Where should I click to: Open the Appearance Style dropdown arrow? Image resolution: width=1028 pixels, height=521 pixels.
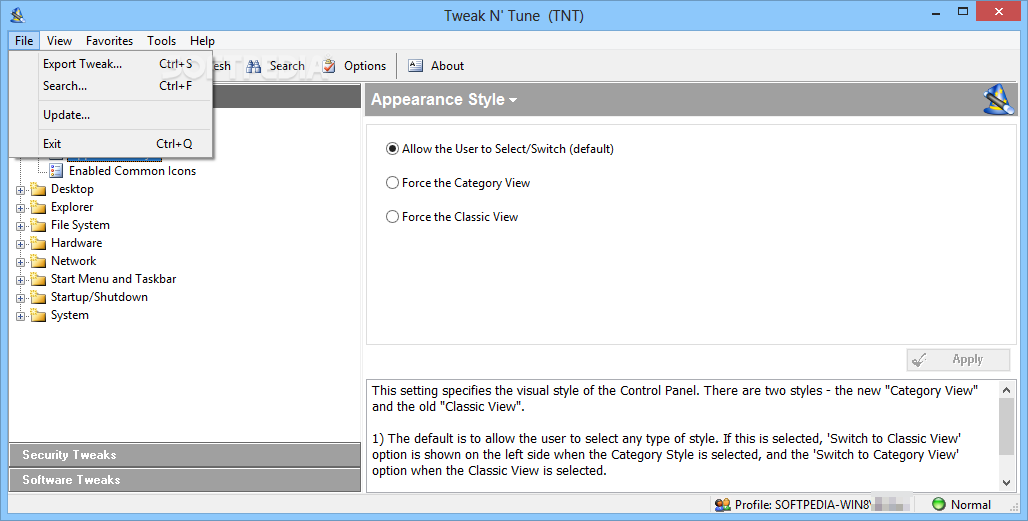click(x=513, y=100)
